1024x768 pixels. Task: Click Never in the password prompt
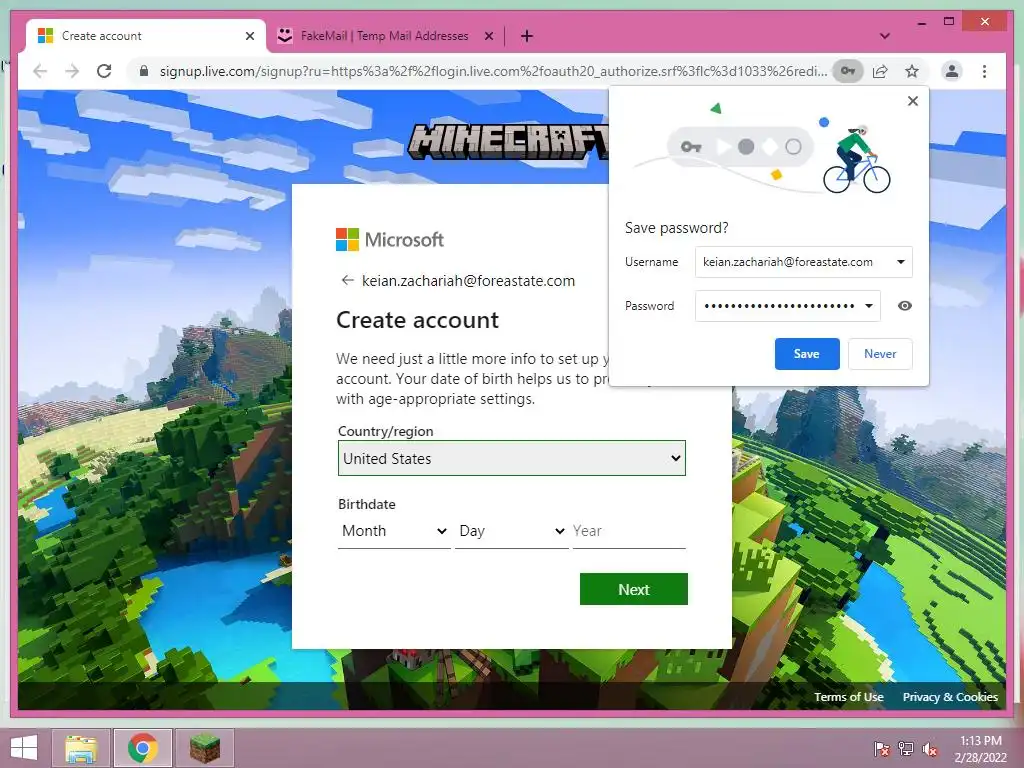coord(880,354)
